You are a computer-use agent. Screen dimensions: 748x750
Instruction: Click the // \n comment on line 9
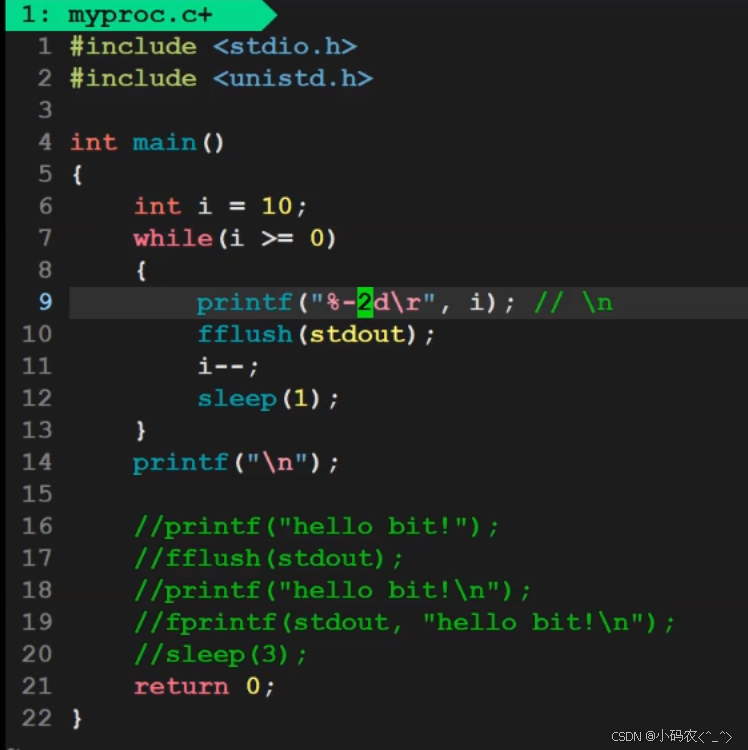pyautogui.click(x=573, y=302)
